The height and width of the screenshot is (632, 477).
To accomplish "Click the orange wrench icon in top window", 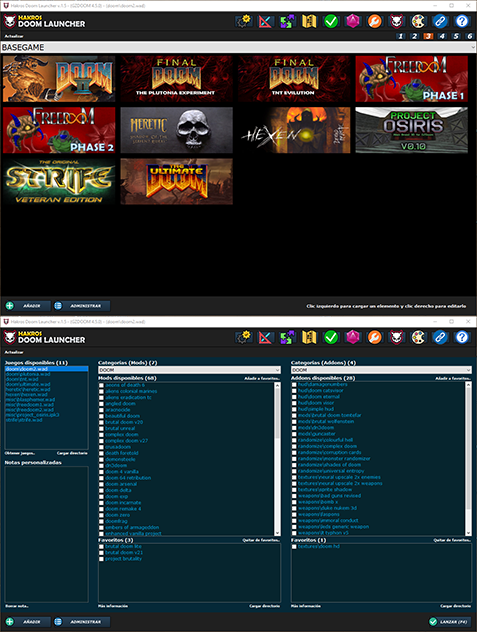I will click(375, 21).
